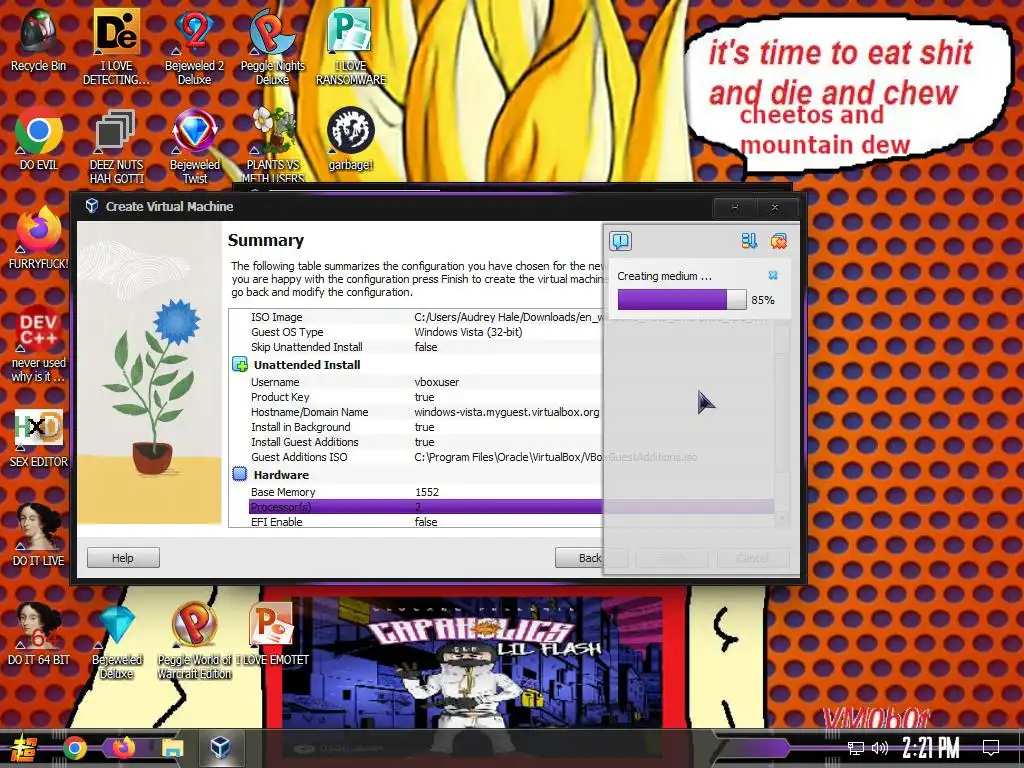The height and width of the screenshot is (768, 1024).
Task: Click the Hardware section chip icon
Action: coord(240,474)
